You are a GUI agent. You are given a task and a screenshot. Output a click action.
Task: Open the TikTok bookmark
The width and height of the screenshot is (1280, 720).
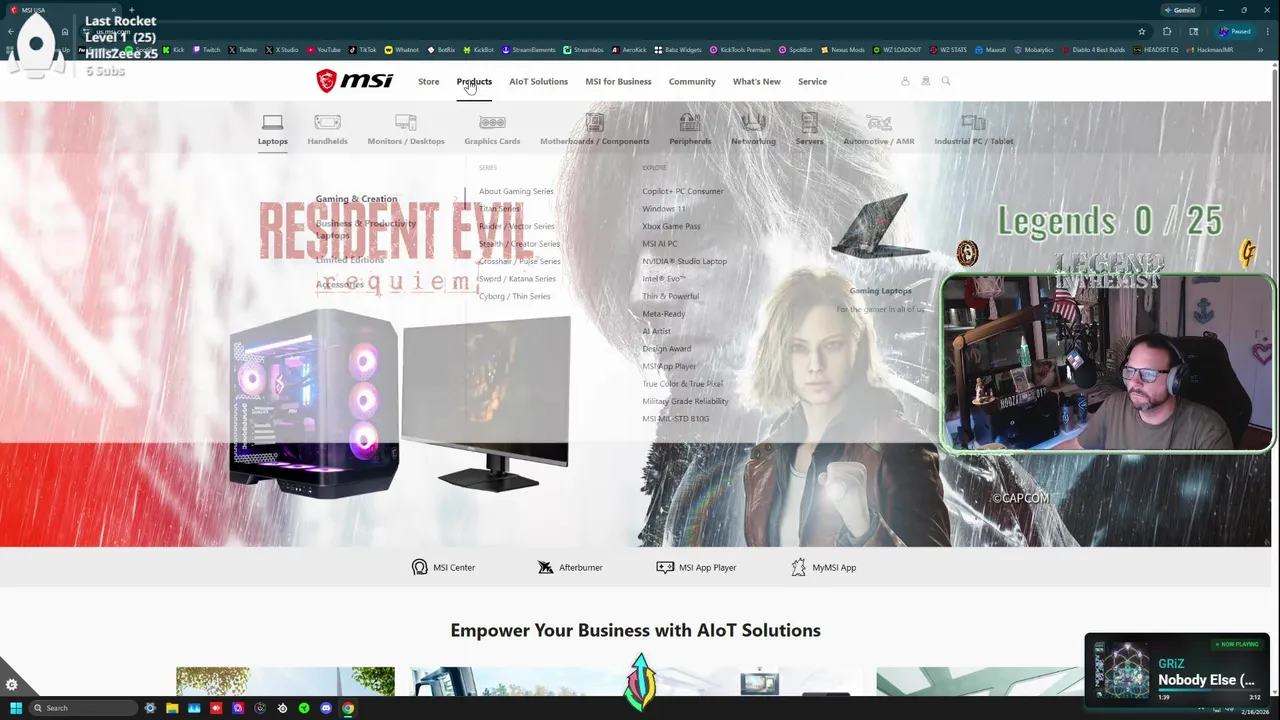pos(363,50)
